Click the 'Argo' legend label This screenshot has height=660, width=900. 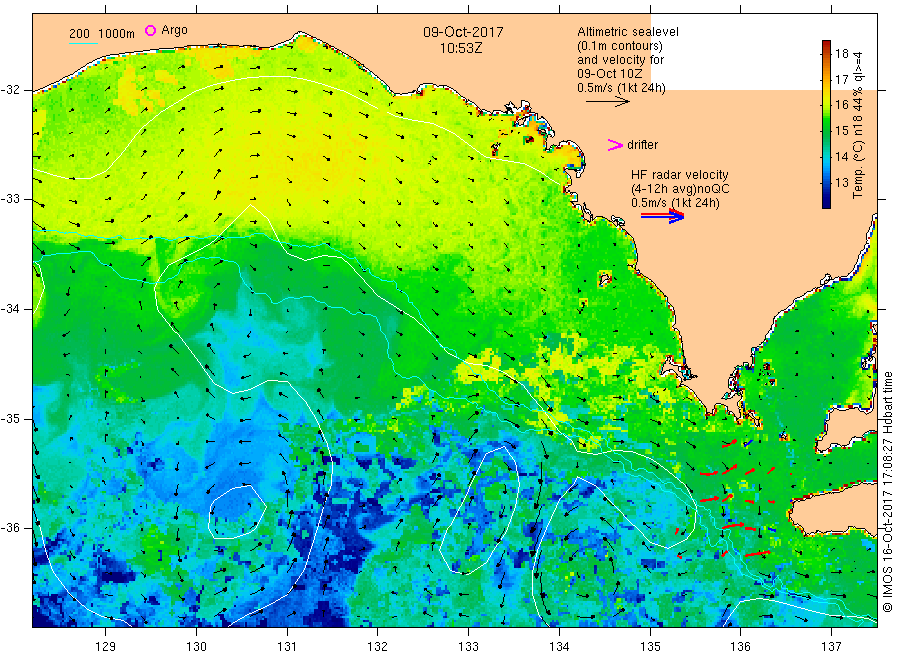click(x=174, y=30)
